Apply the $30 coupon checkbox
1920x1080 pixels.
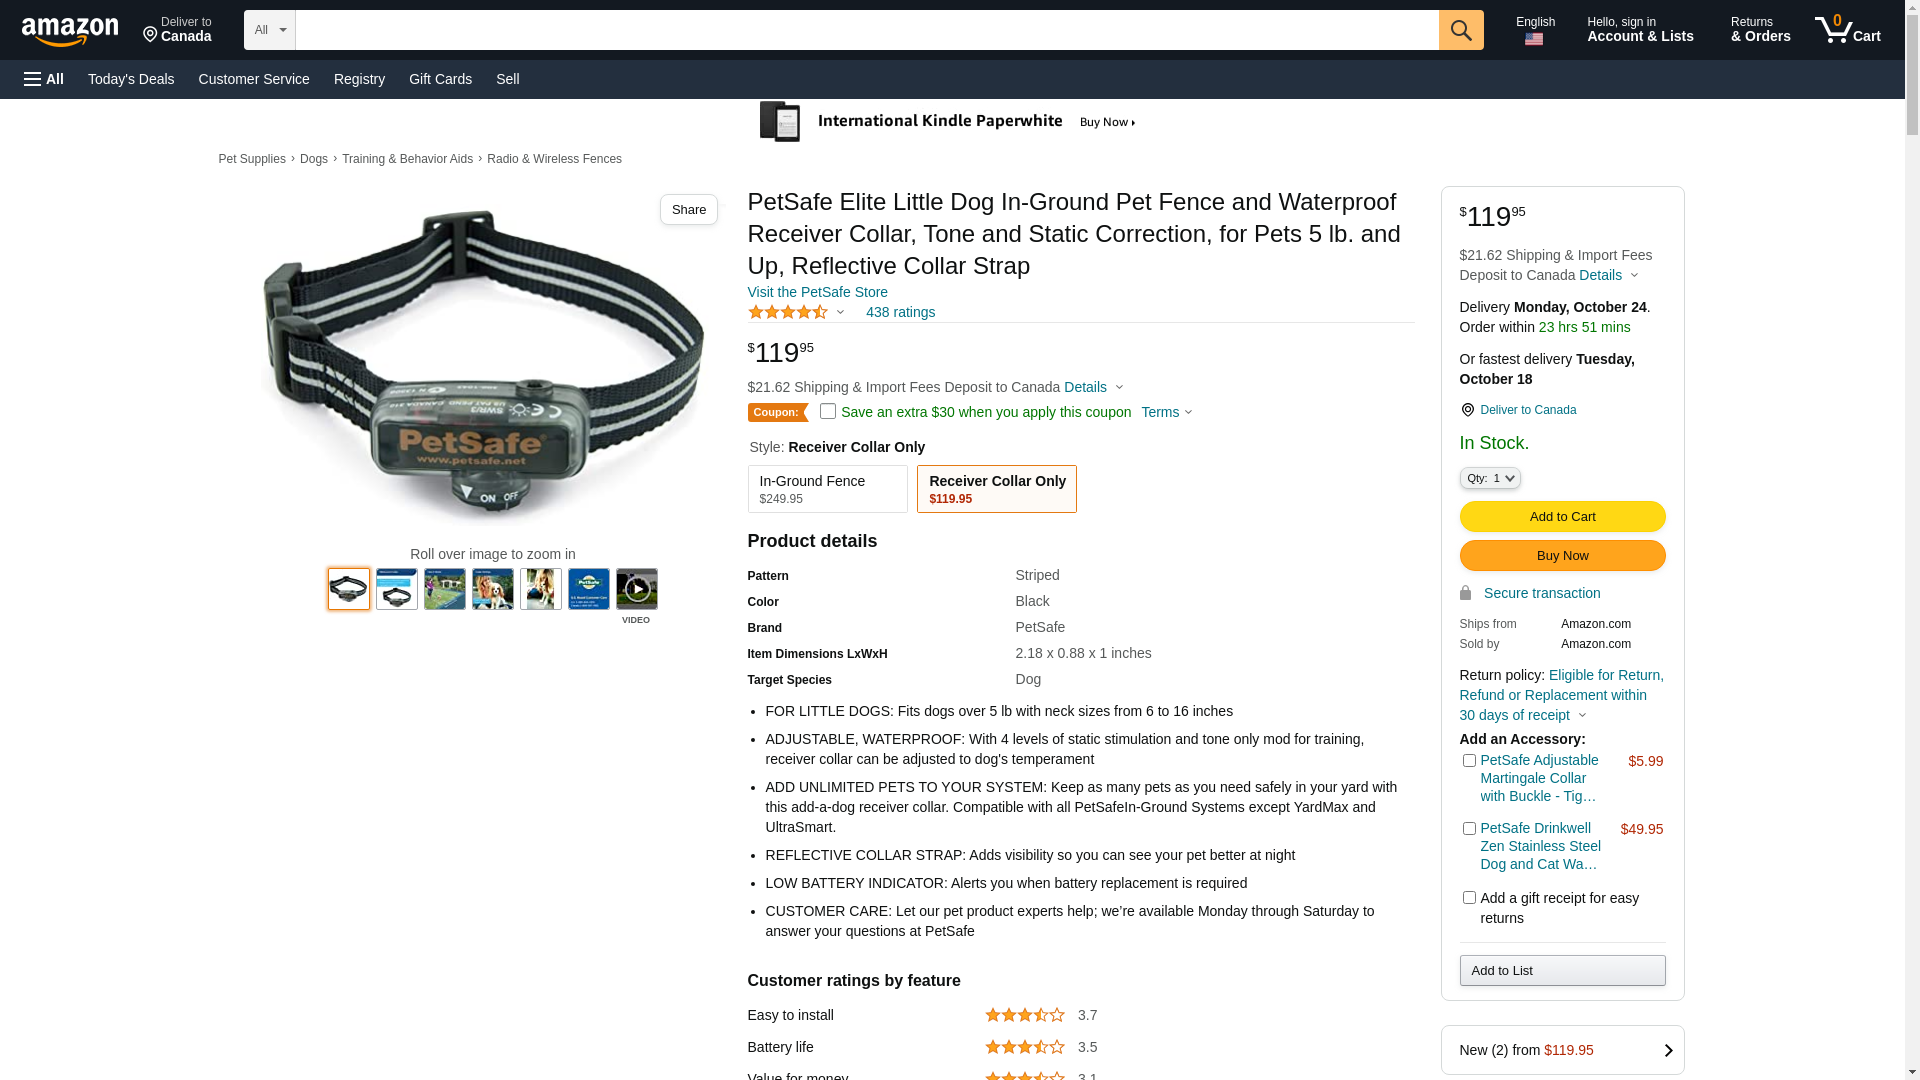click(x=828, y=411)
